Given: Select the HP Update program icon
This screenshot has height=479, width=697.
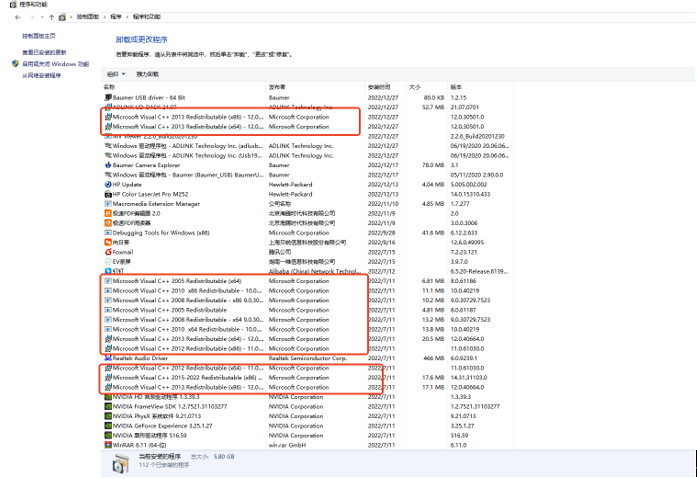Looking at the screenshot, I should click(108, 184).
